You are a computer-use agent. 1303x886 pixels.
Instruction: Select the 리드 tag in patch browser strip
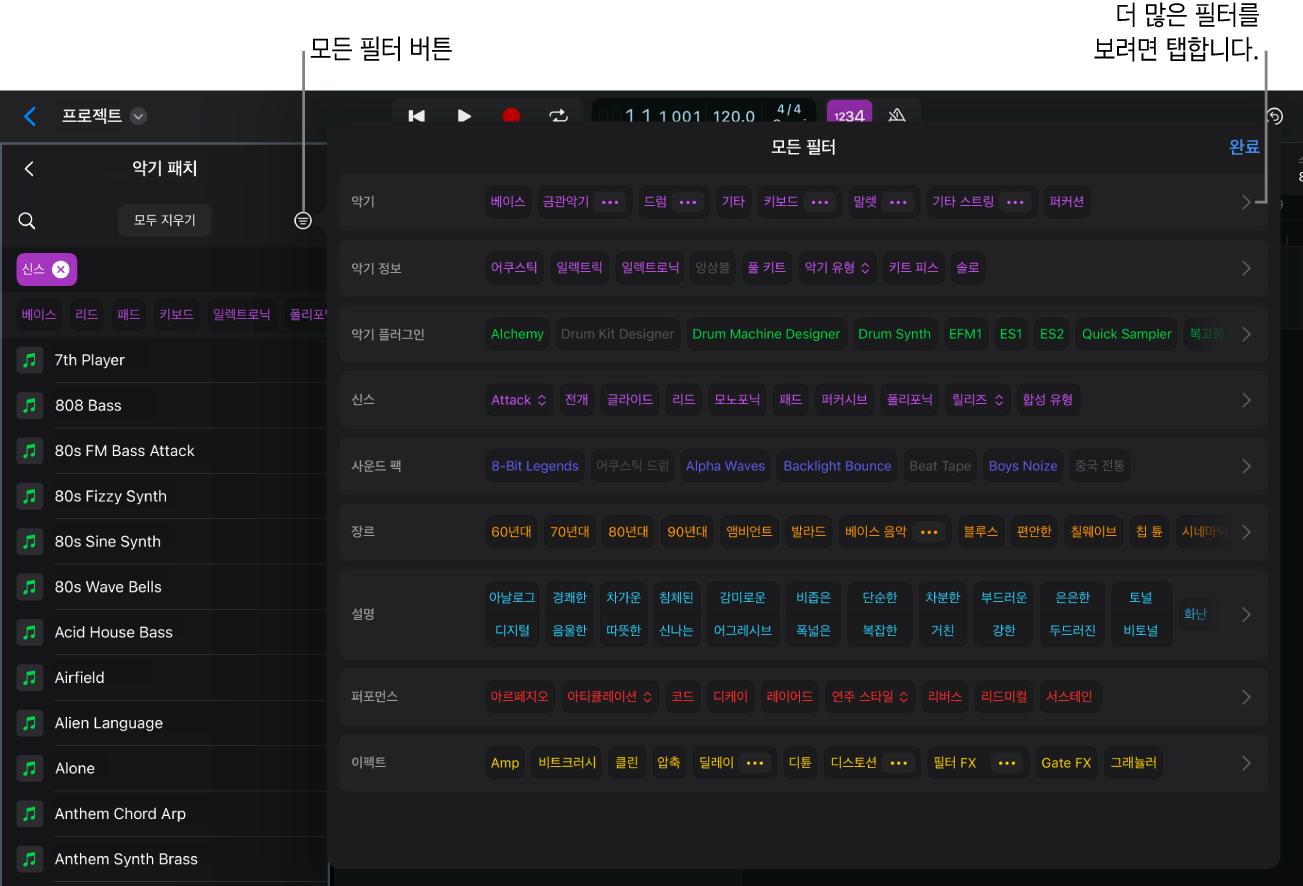coord(87,314)
